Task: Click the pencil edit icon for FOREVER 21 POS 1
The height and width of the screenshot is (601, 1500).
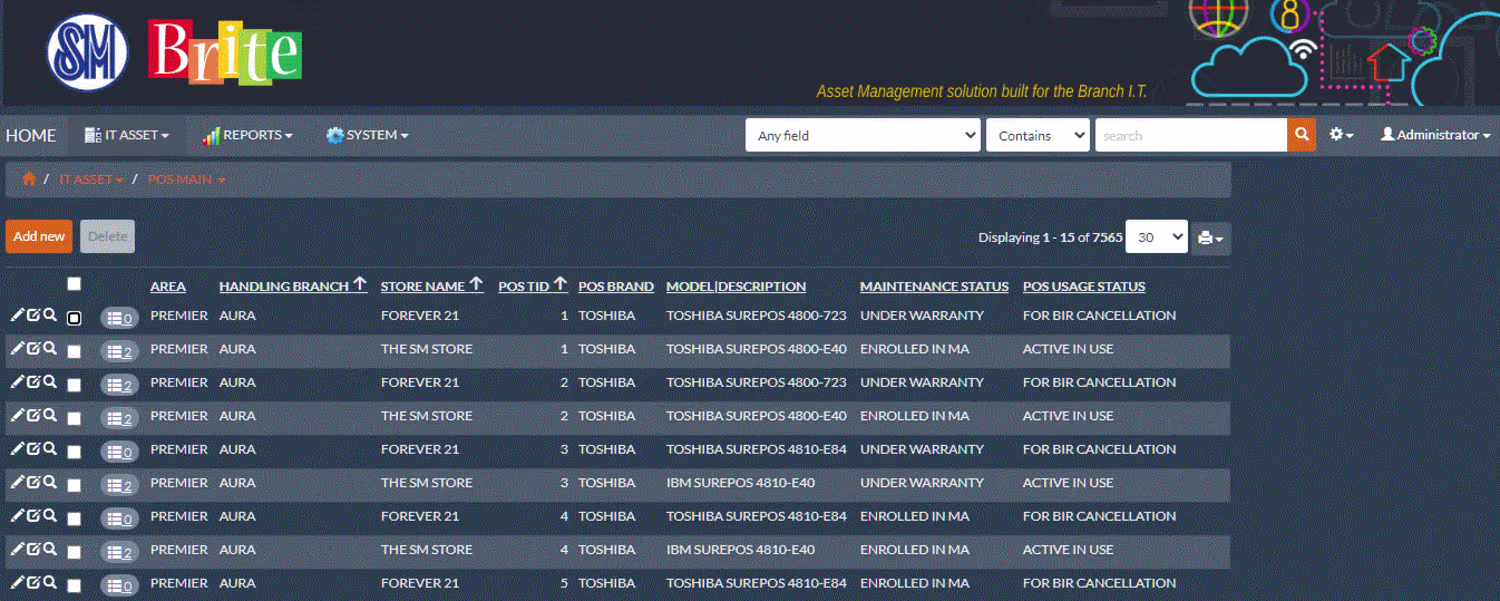Action: click(17, 315)
